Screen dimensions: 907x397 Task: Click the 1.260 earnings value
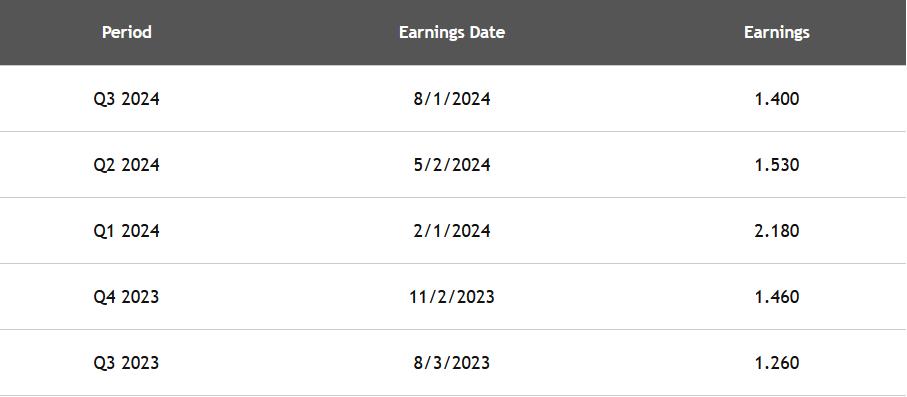point(777,363)
